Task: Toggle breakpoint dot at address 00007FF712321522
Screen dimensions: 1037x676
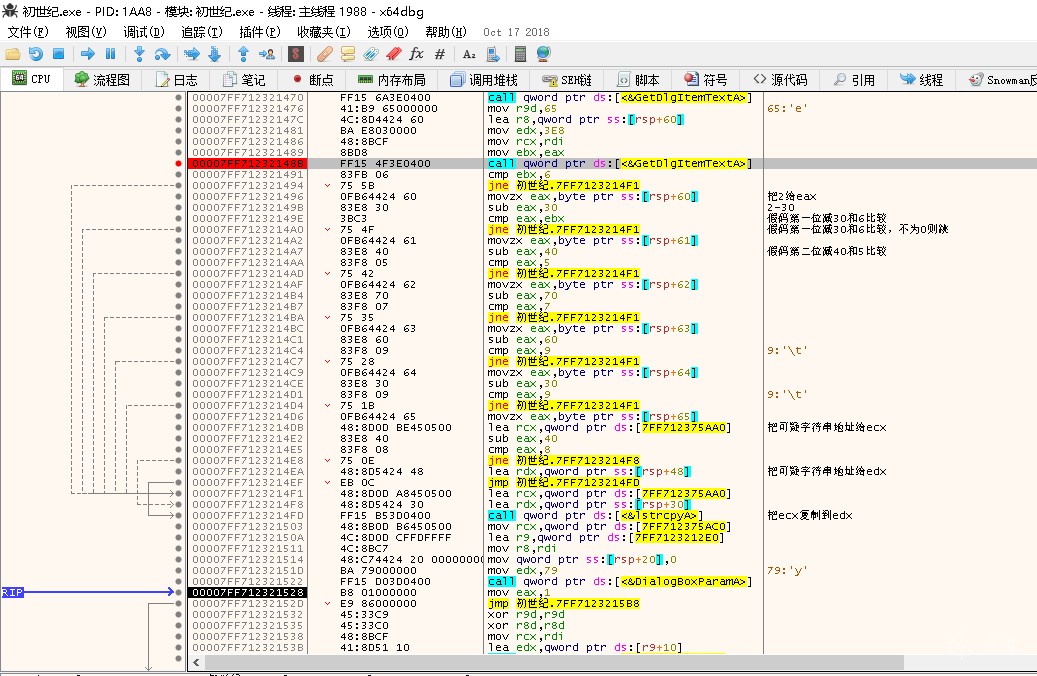Action: click(179, 581)
